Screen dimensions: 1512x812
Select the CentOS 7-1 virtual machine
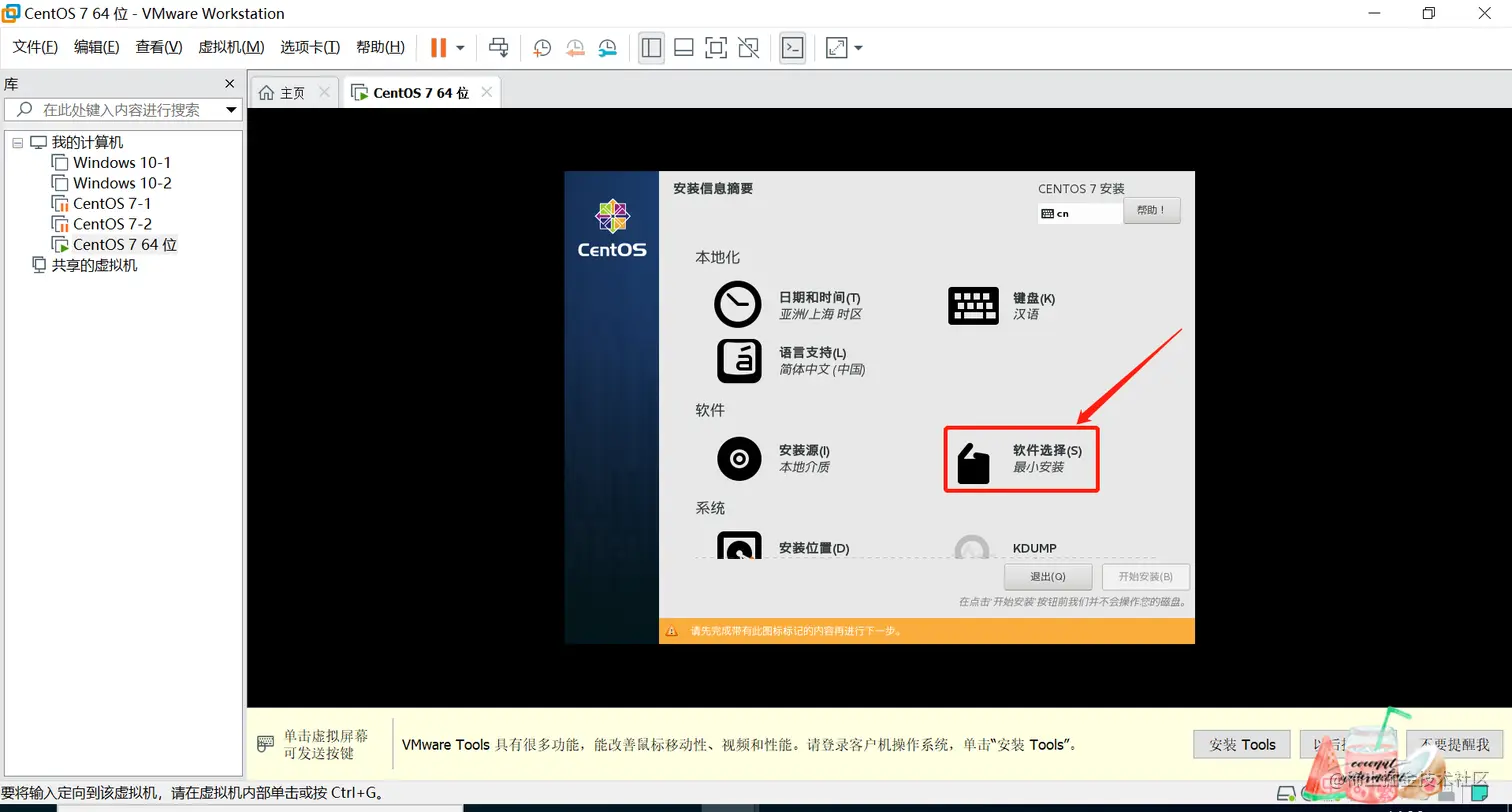click(x=112, y=203)
